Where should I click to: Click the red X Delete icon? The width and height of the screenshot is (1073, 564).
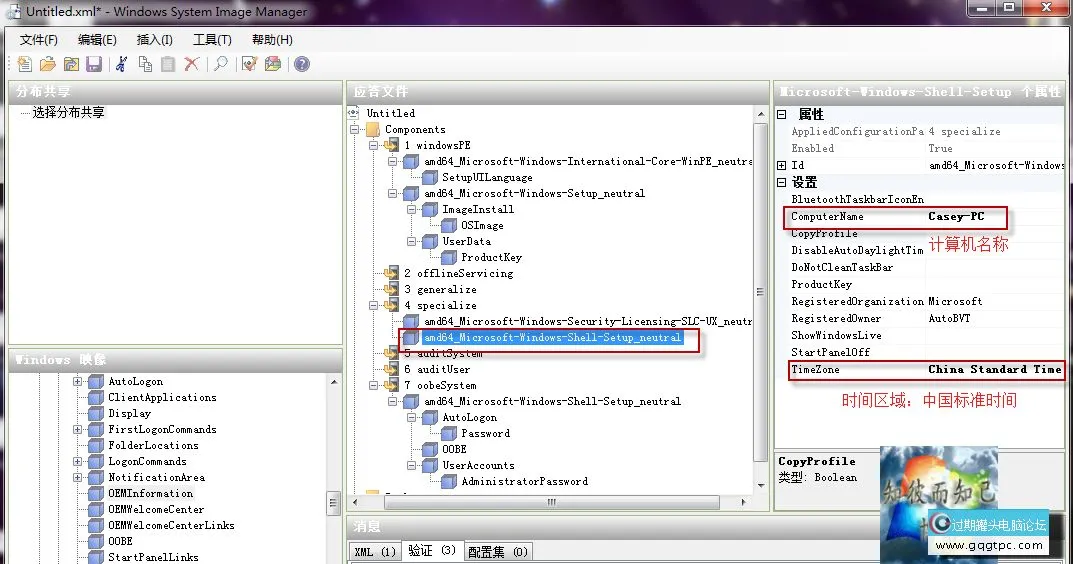point(192,64)
